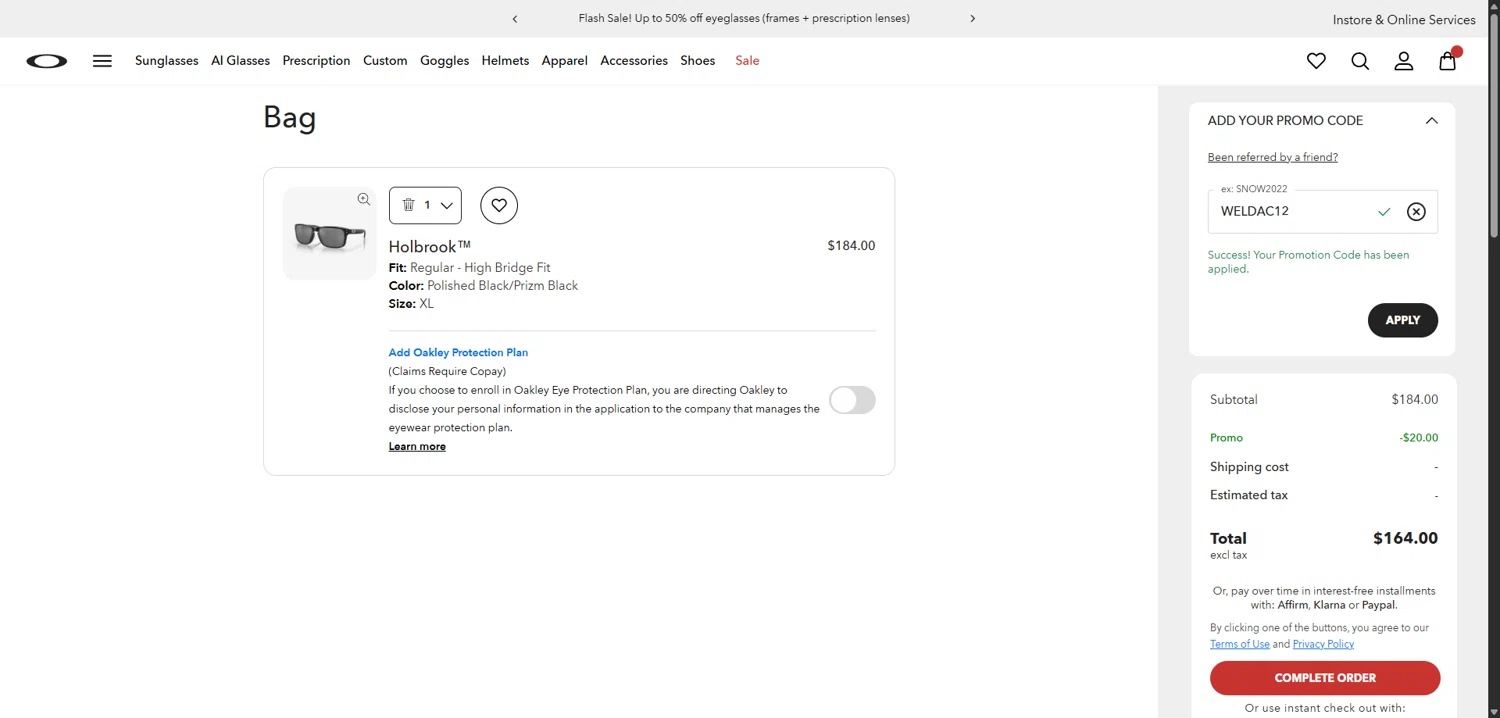Open the Custom menu
Screen dimensions: 1500x718
pyautogui.click(x=385, y=61)
